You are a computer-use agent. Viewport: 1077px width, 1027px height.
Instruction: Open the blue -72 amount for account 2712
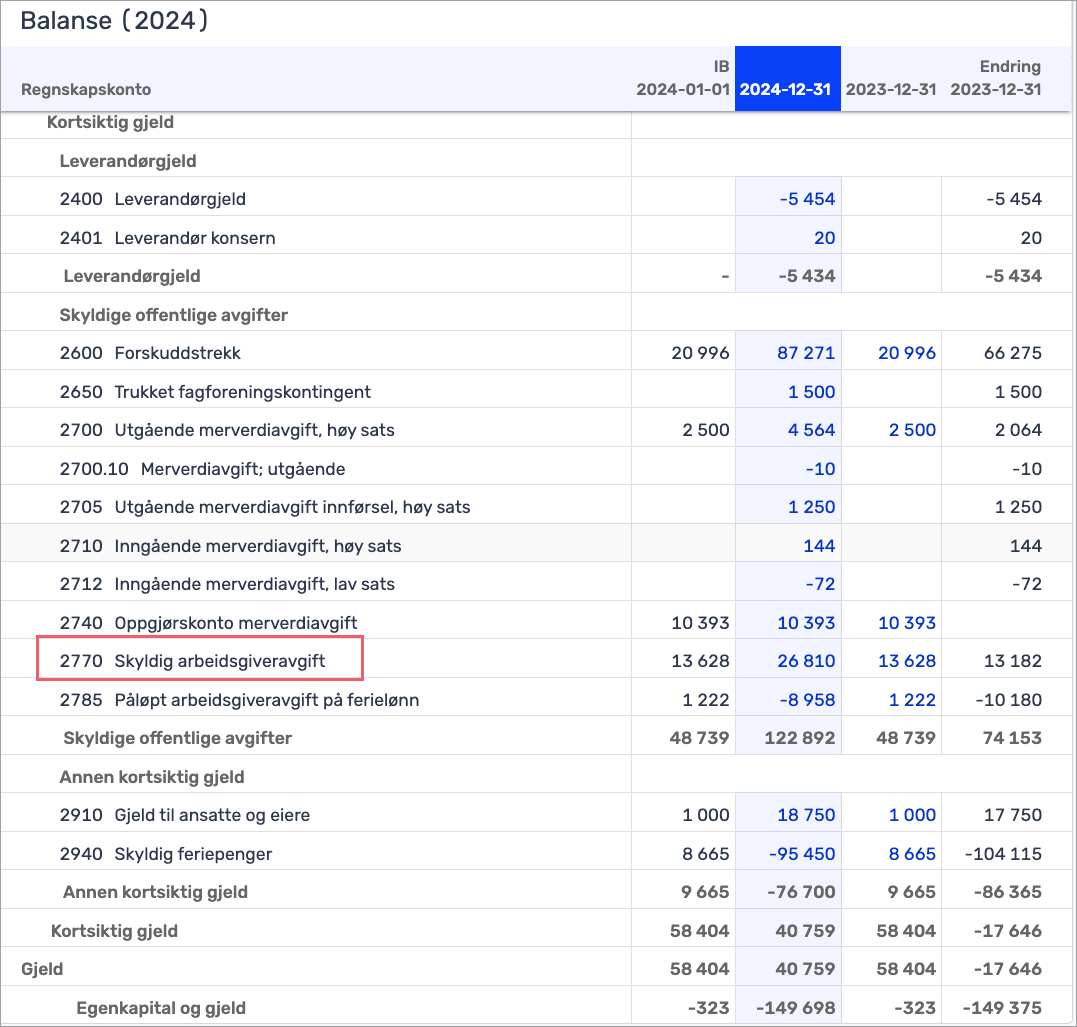[x=818, y=584]
